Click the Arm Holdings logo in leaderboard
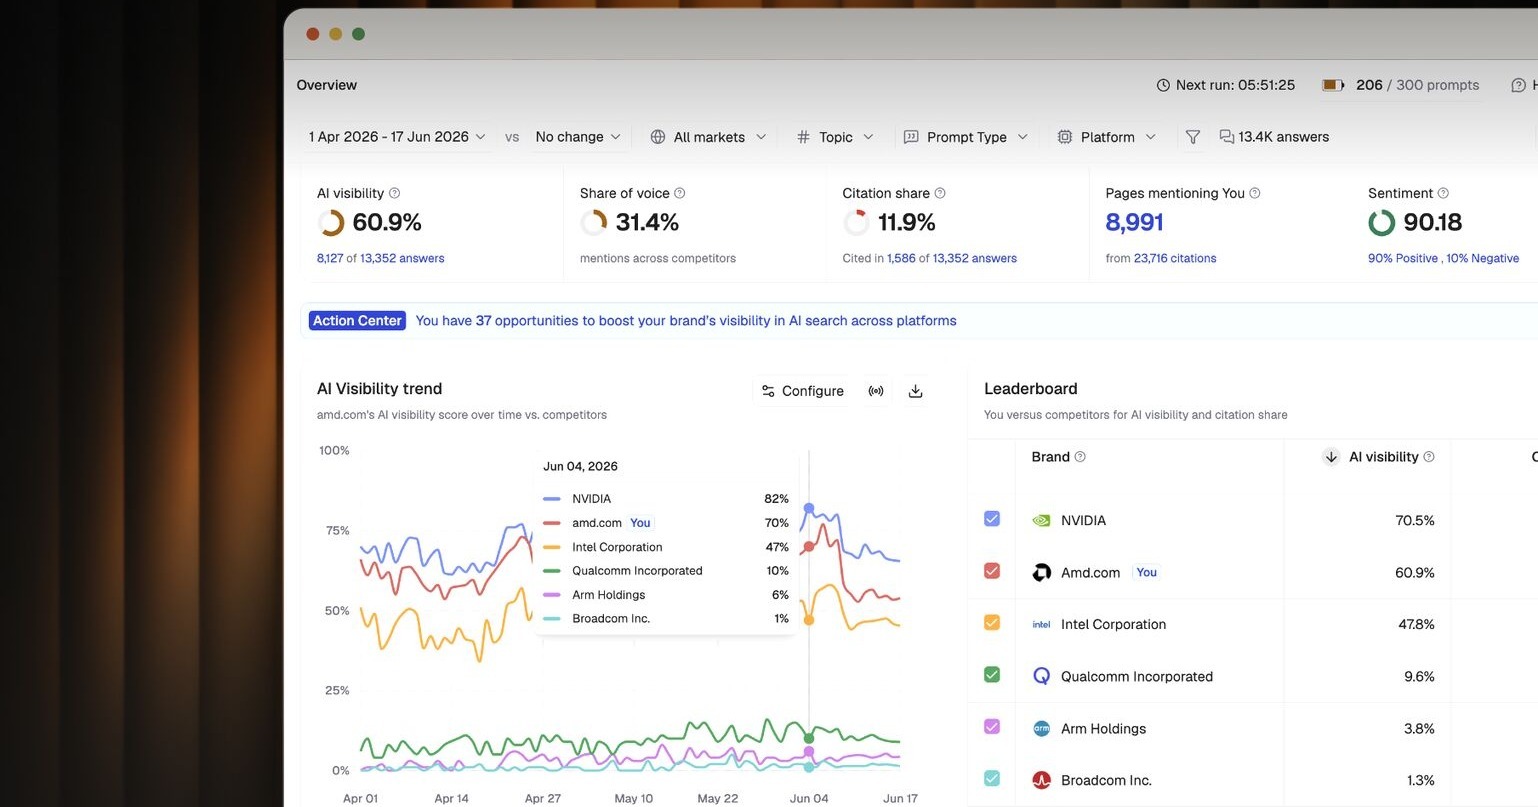 point(1041,728)
